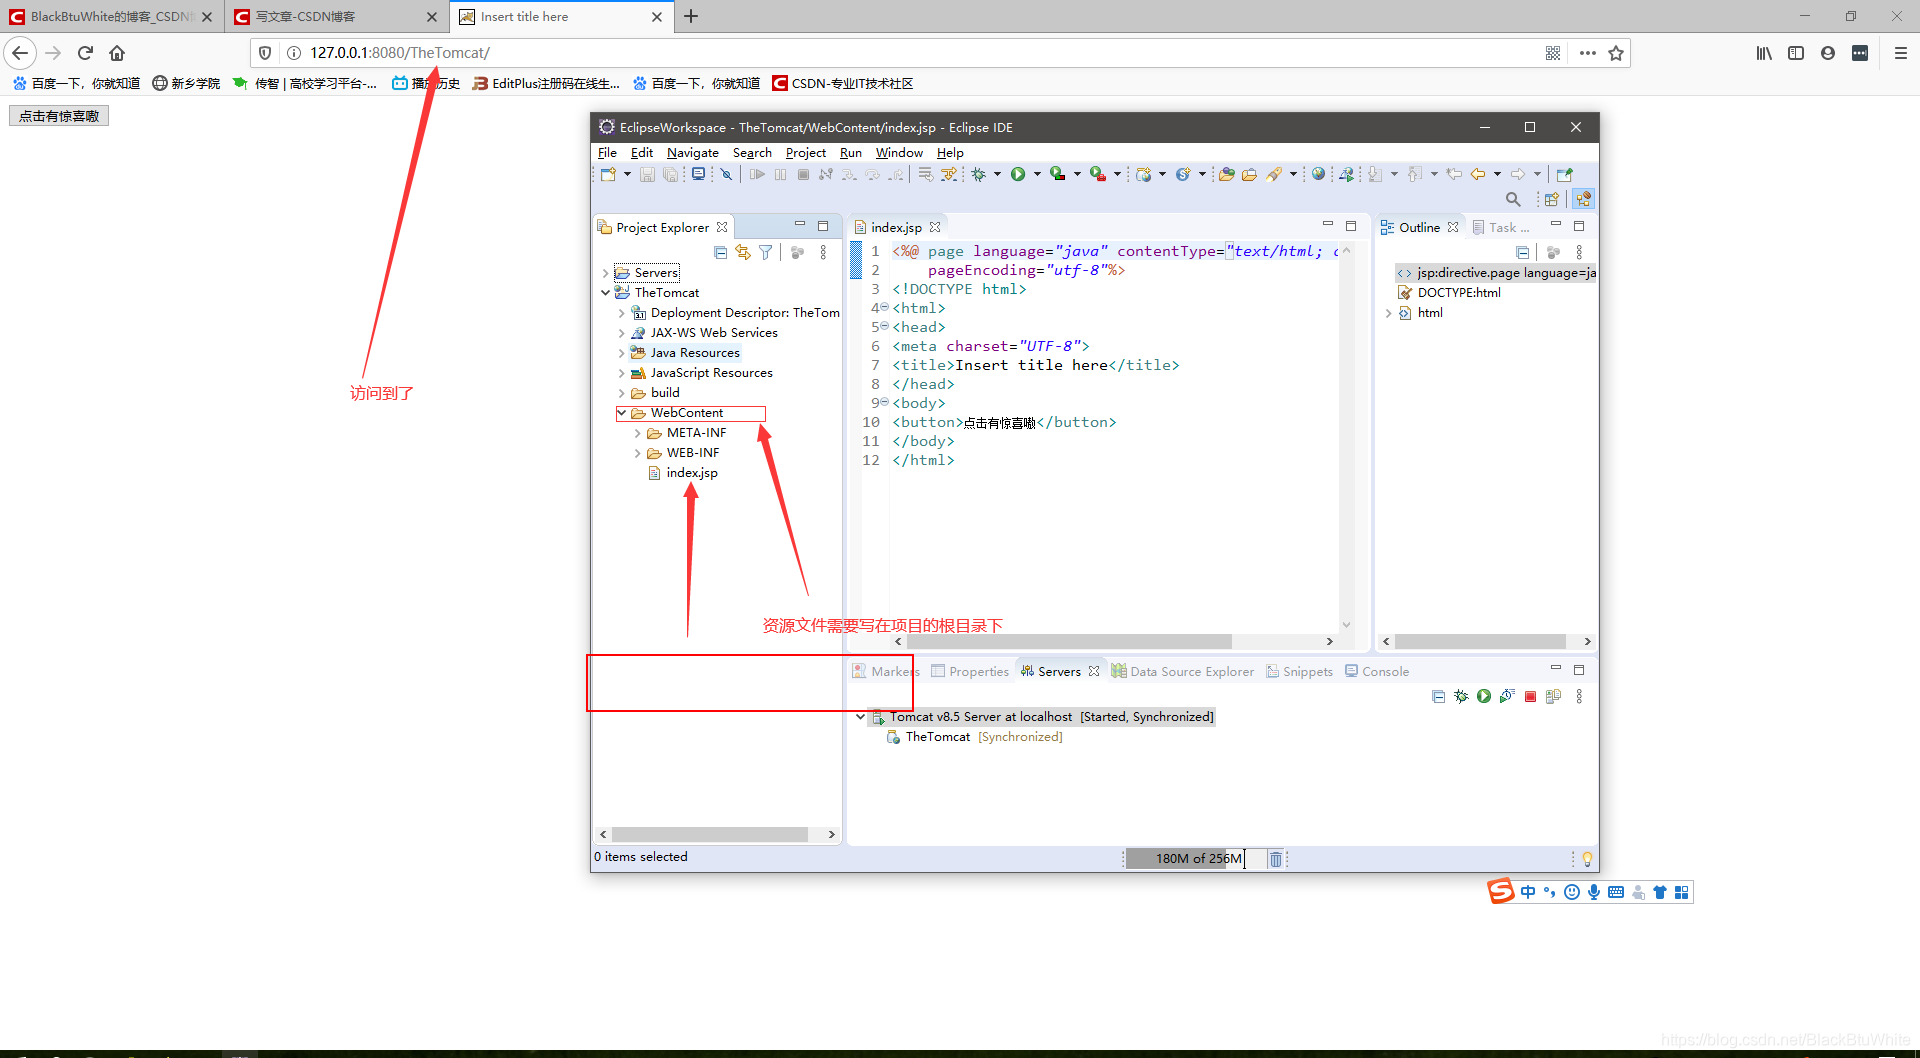Click the Eclipse toolbar search magnifier icon
Screen dimensions: 1920x1058
(1513, 199)
